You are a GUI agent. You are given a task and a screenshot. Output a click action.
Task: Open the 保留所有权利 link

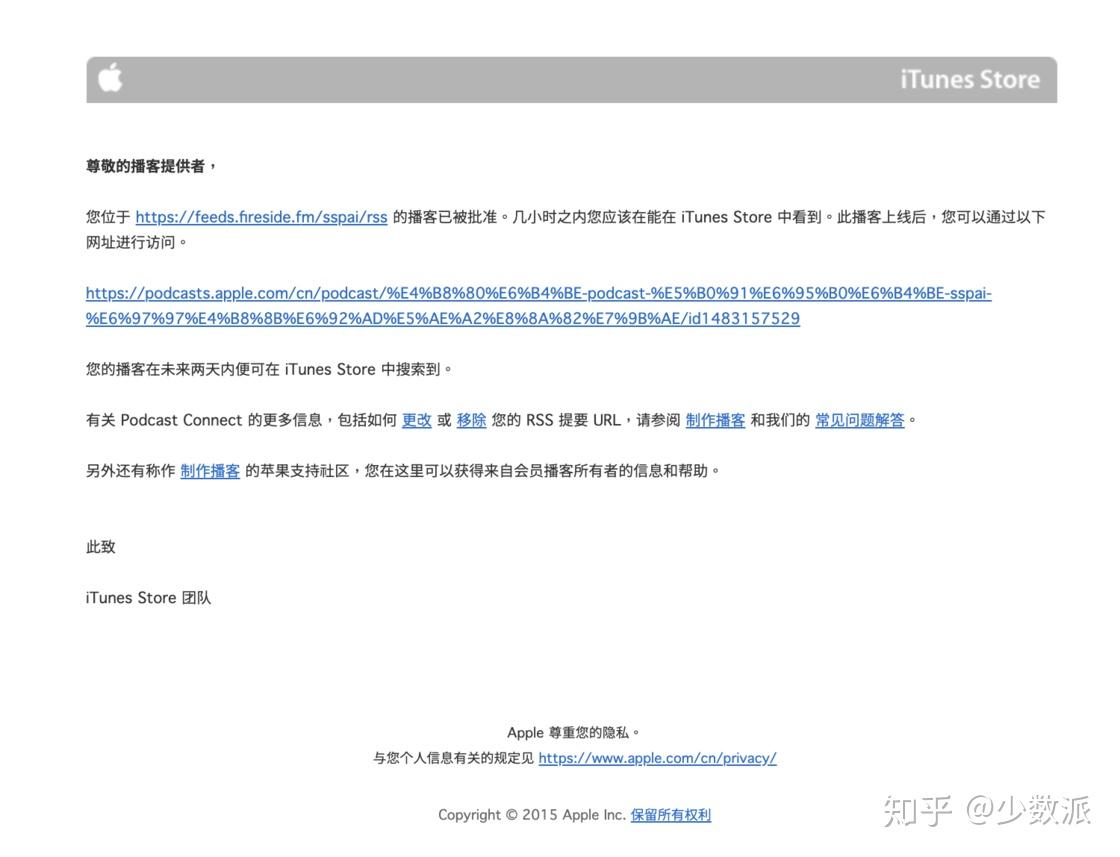[x=670, y=815]
